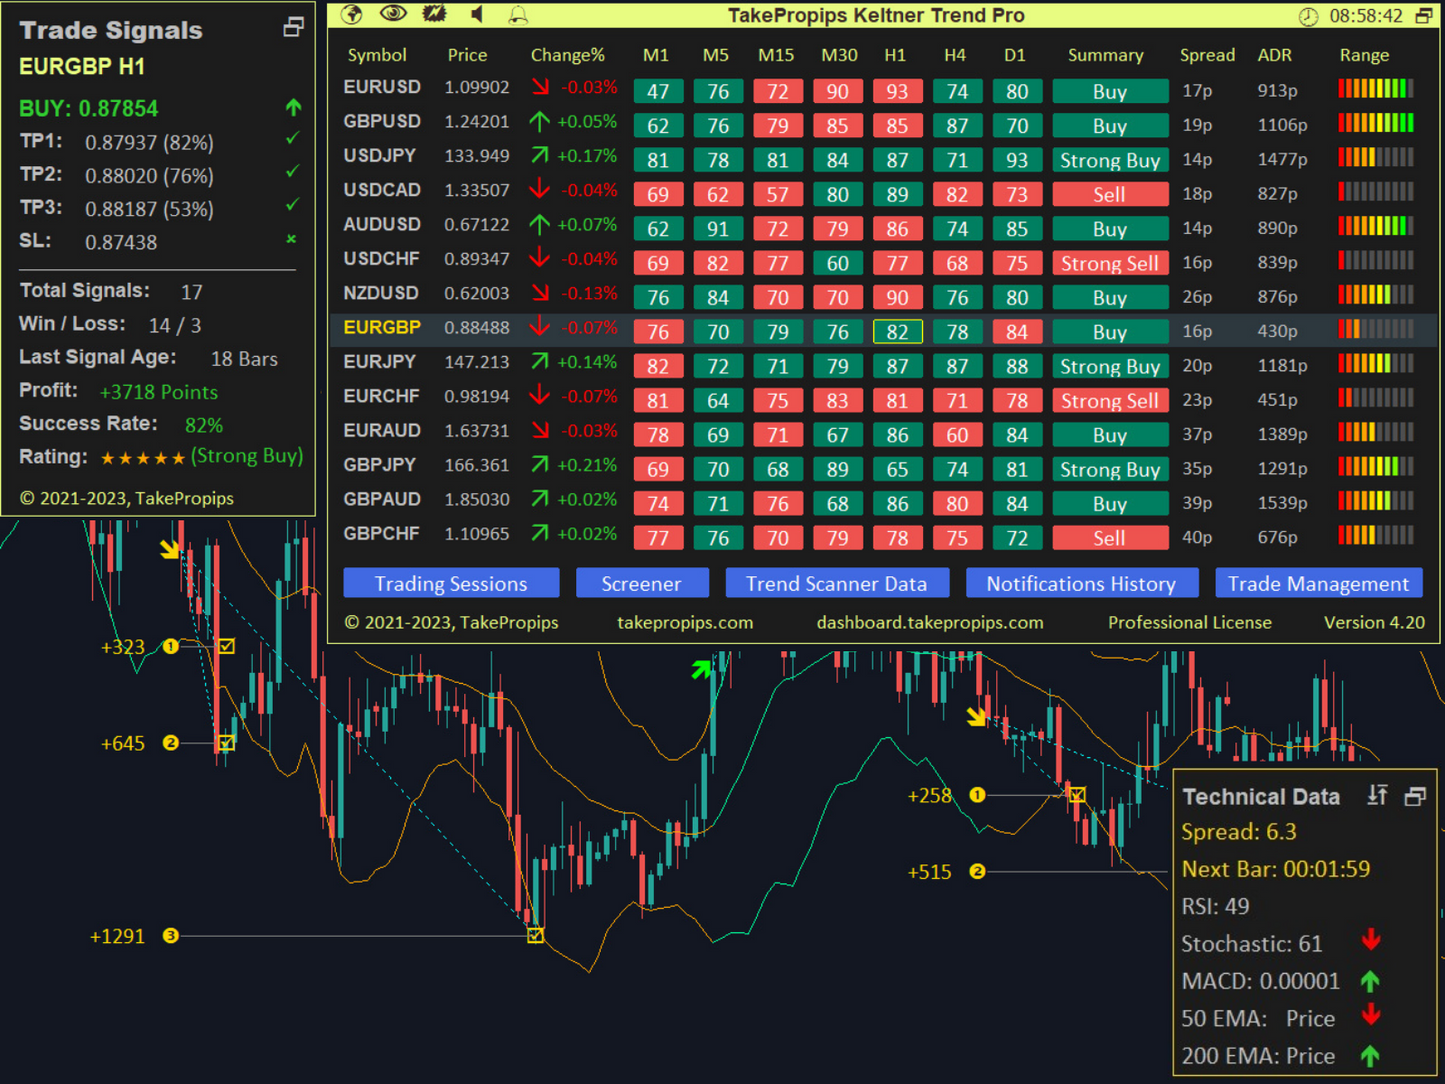Click the +645 target marker on chart
Image resolution: width=1445 pixels, height=1084 pixels.
[x=171, y=743]
